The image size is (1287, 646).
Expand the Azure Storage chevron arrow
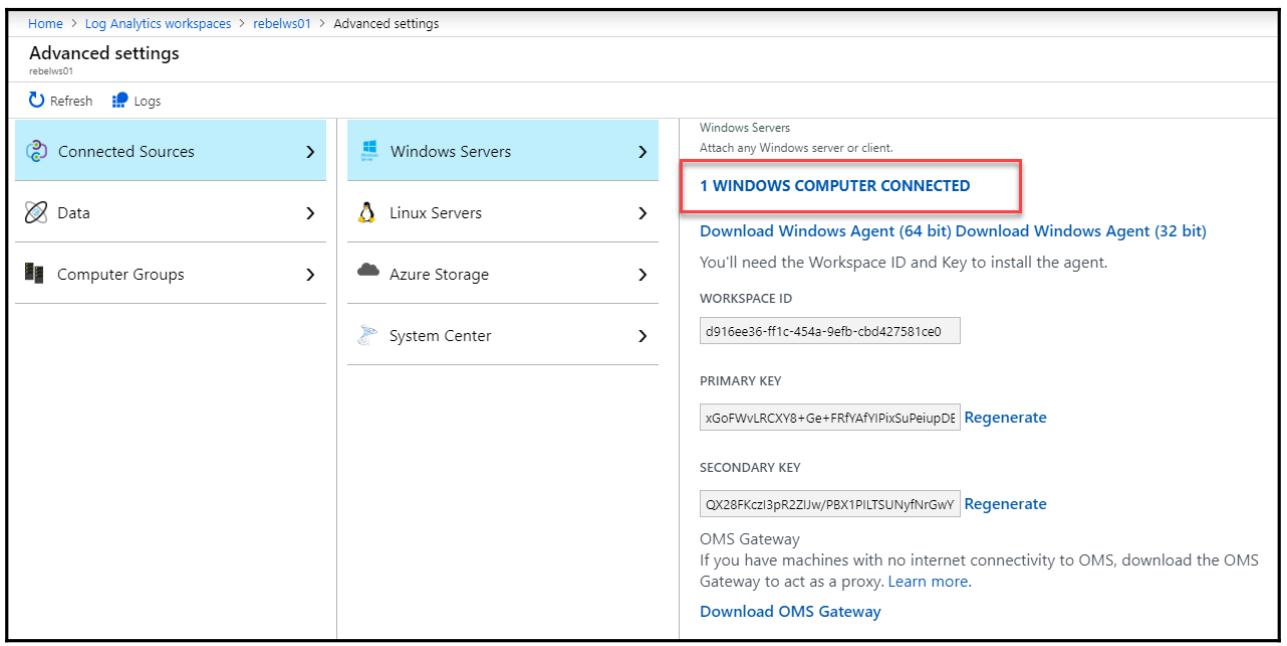coord(641,274)
